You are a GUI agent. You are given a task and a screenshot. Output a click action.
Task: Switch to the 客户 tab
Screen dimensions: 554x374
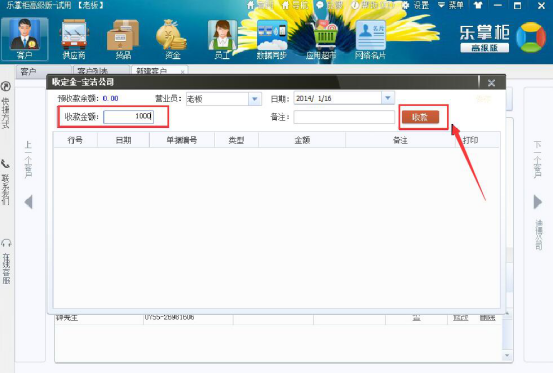[43, 72]
